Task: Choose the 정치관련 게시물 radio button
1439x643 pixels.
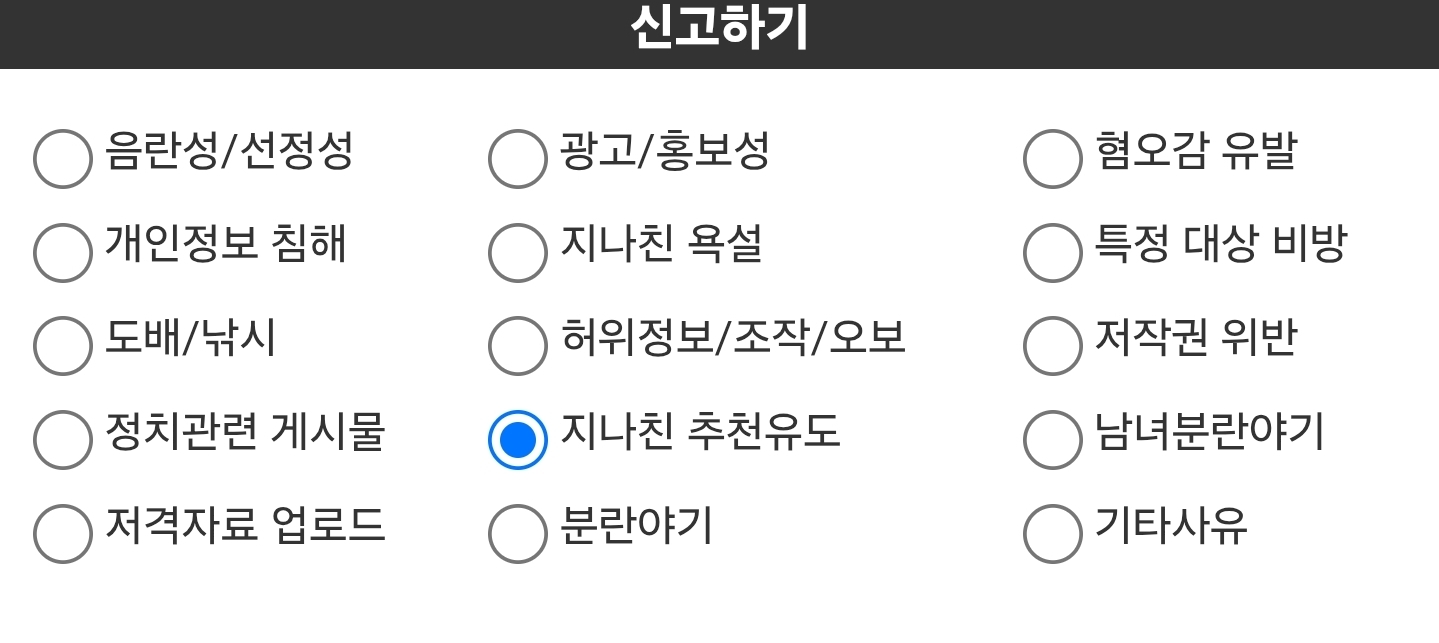Action: [x=63, y=439]
